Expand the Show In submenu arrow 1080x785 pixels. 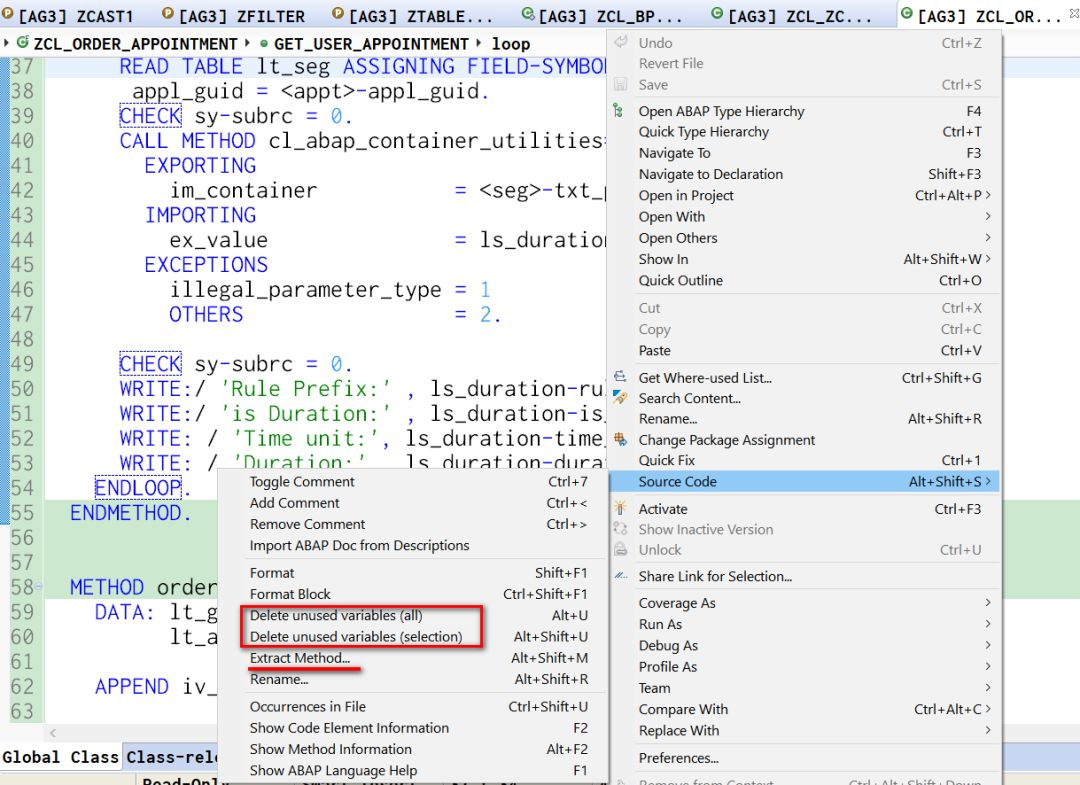988,259
